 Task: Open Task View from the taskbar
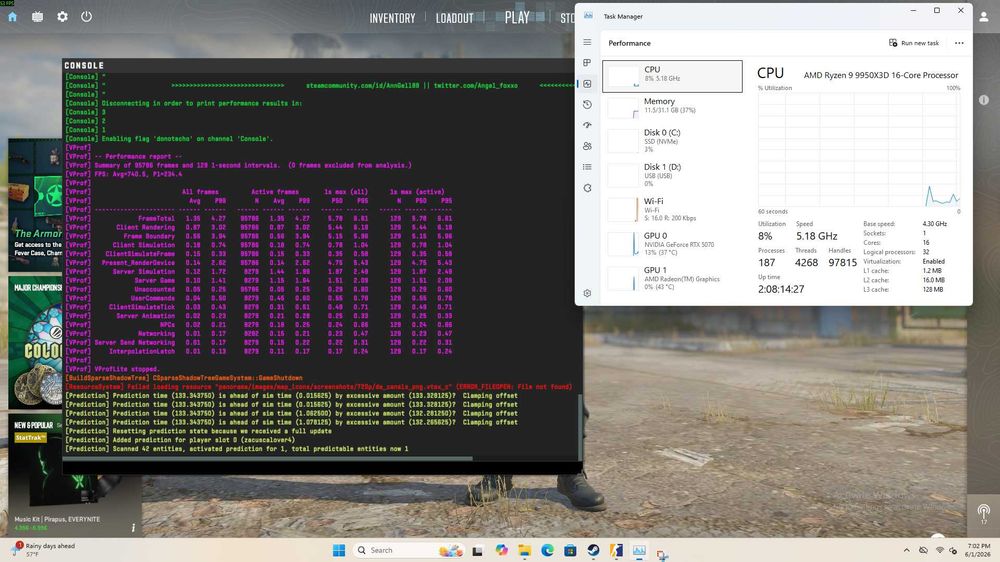[x=477, y=551]
